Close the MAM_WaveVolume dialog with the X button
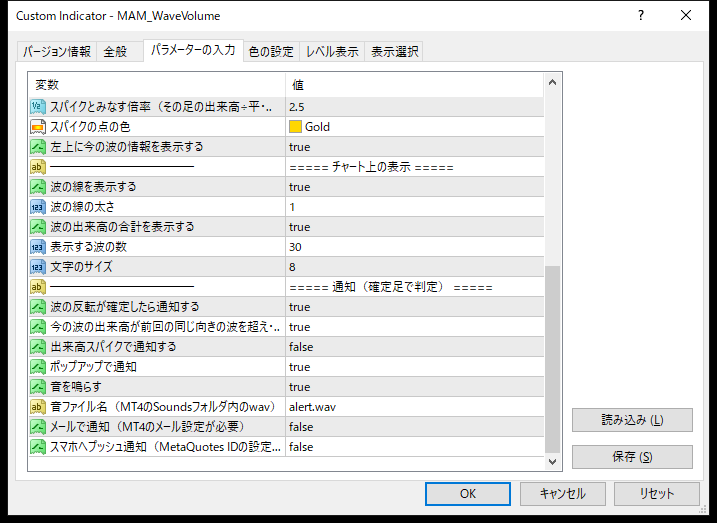The height and width of the screenshot is (523, 717). coord(686,16)
